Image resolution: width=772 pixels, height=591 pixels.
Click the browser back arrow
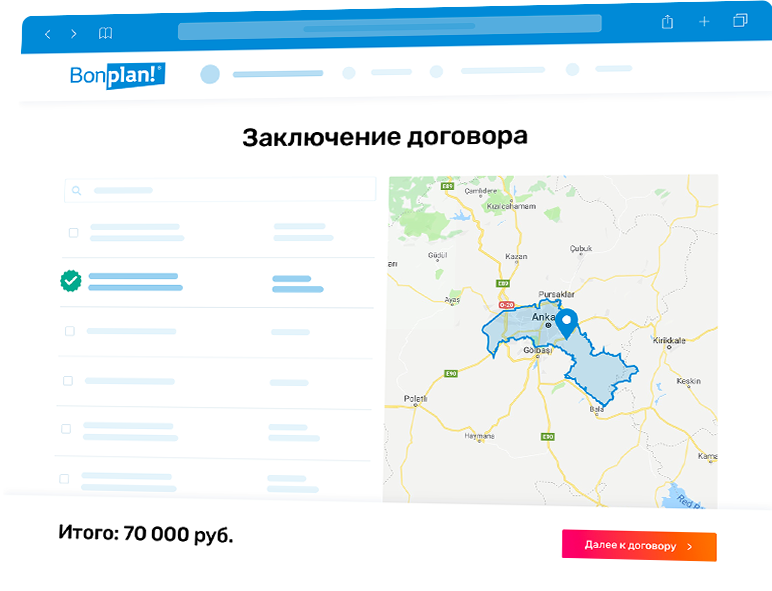(47, 34)
